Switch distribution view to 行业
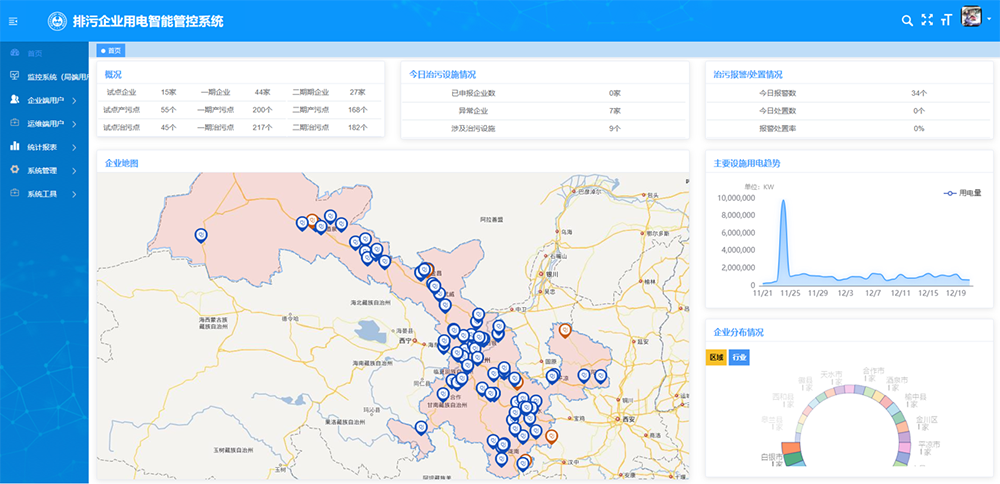Image resolution: width=1000 pixels, height=484 pixels. pos(739,357)
